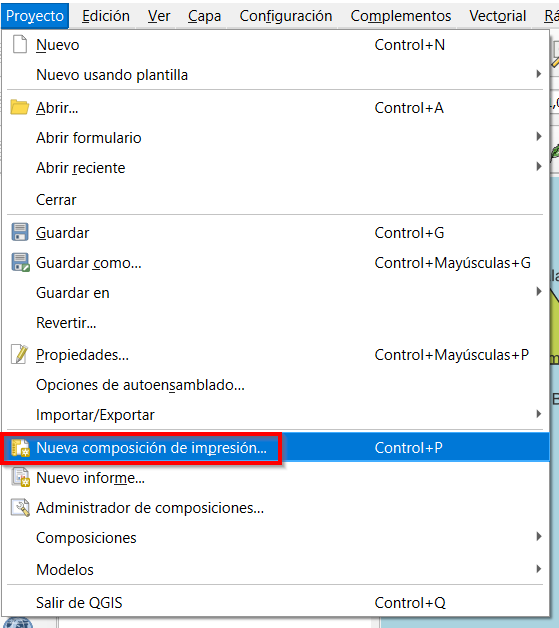Open the Complementos menu
The width and height of the screenshot is (559, 628).
click(401, 16)
